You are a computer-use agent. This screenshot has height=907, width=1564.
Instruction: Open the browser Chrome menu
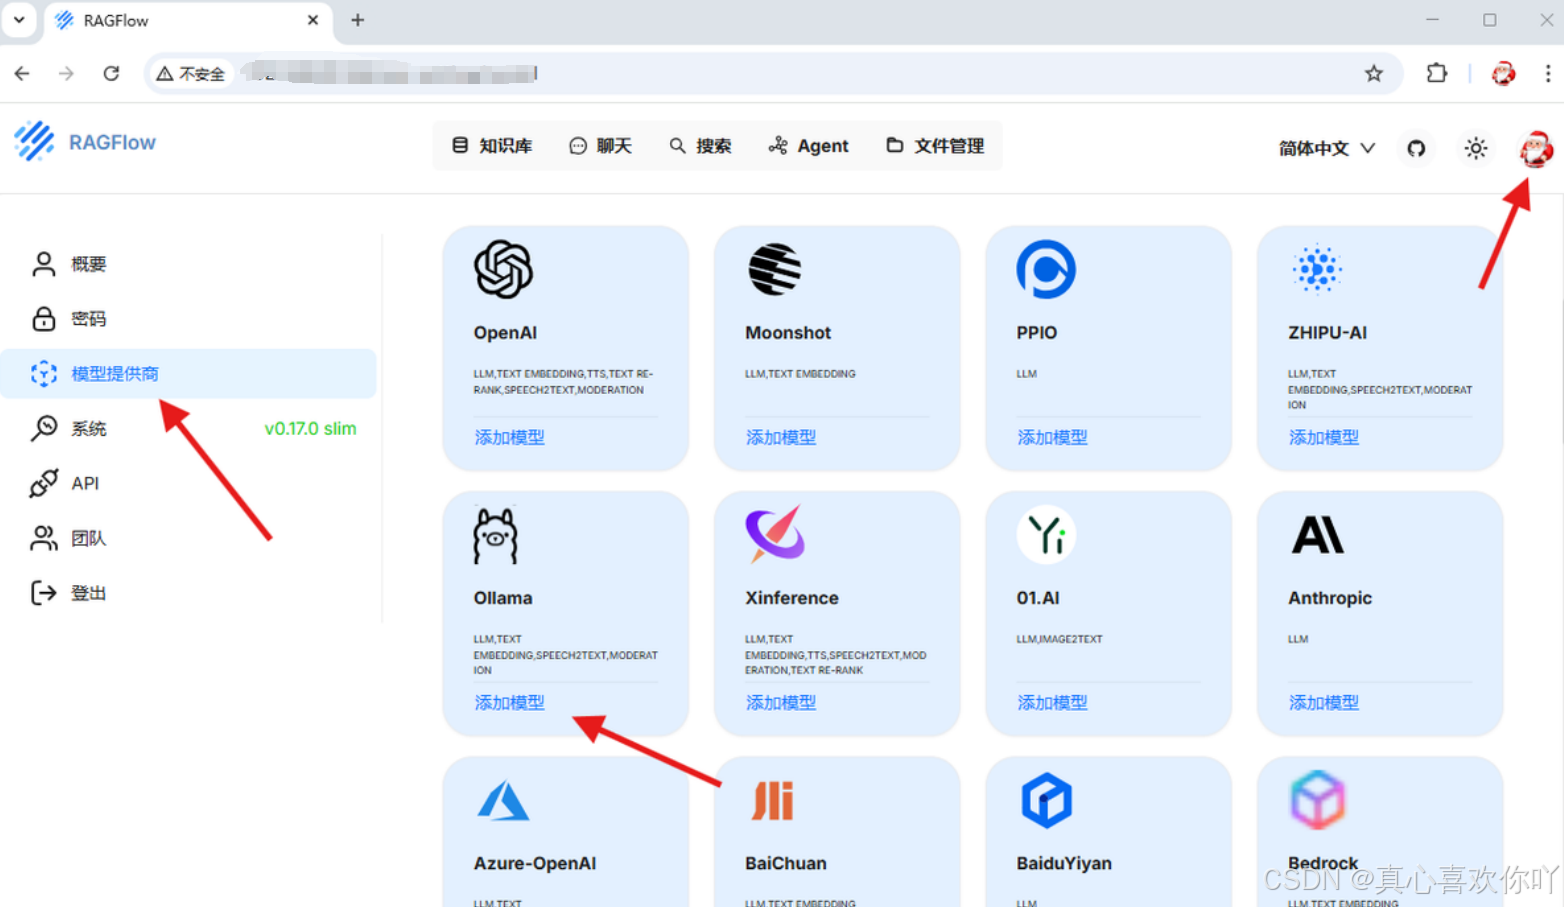[1547, 73]
